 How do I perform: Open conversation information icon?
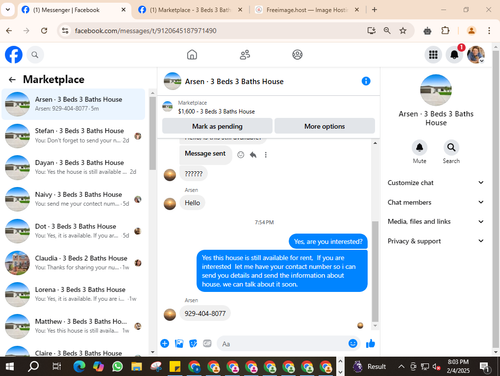[x=366, y=81]
